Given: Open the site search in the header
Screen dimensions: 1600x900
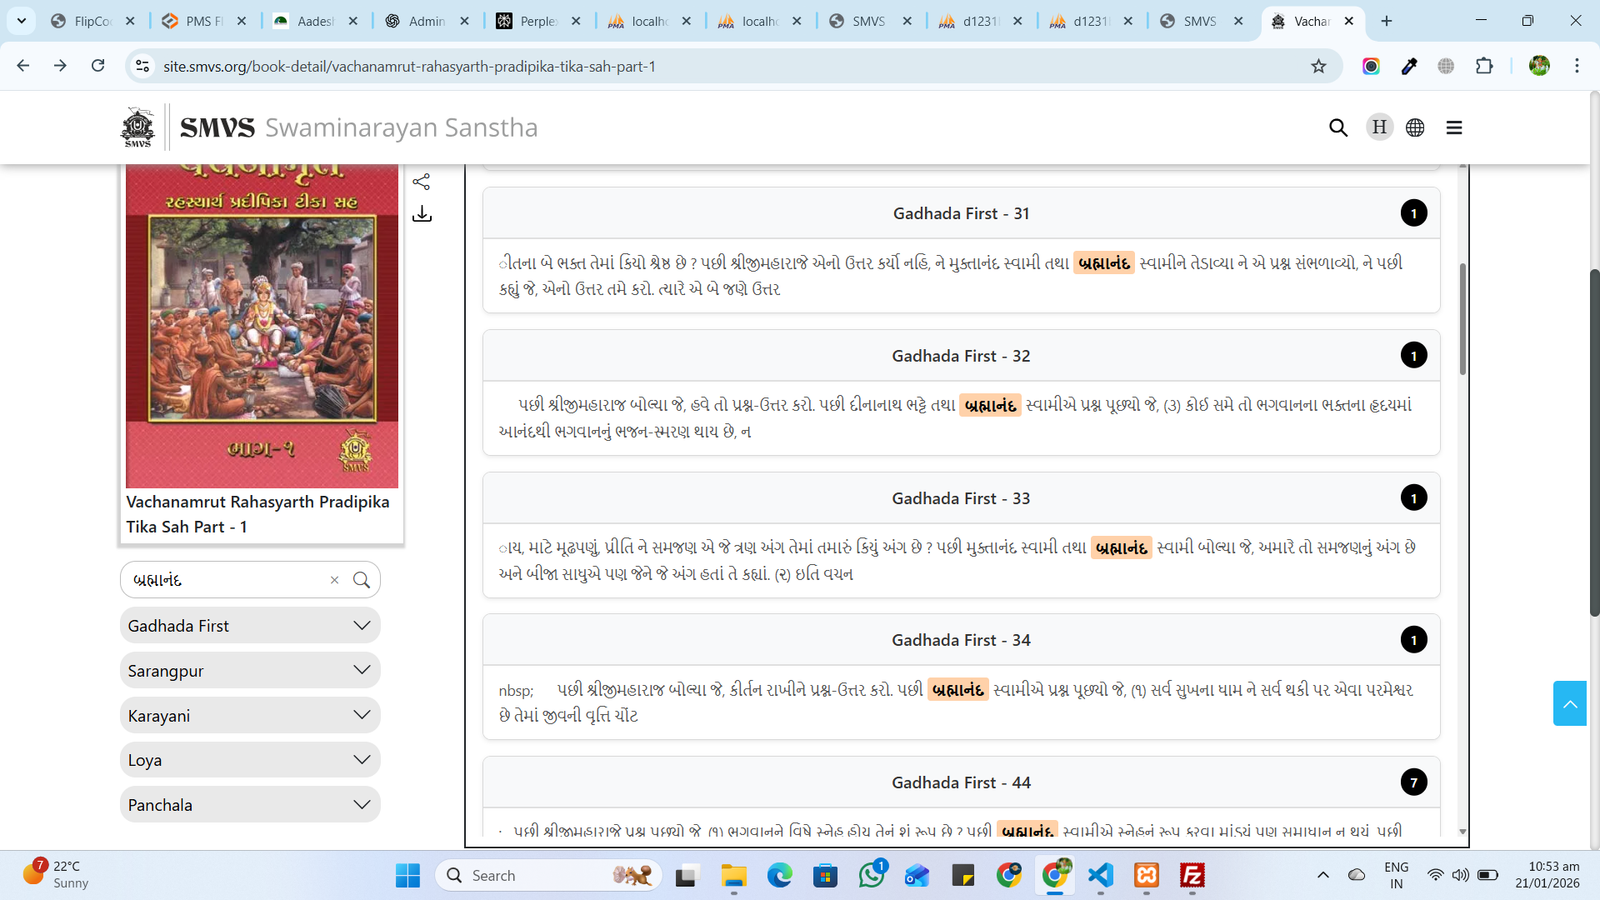Looking at the screenshot, I should pos(1339,127).
